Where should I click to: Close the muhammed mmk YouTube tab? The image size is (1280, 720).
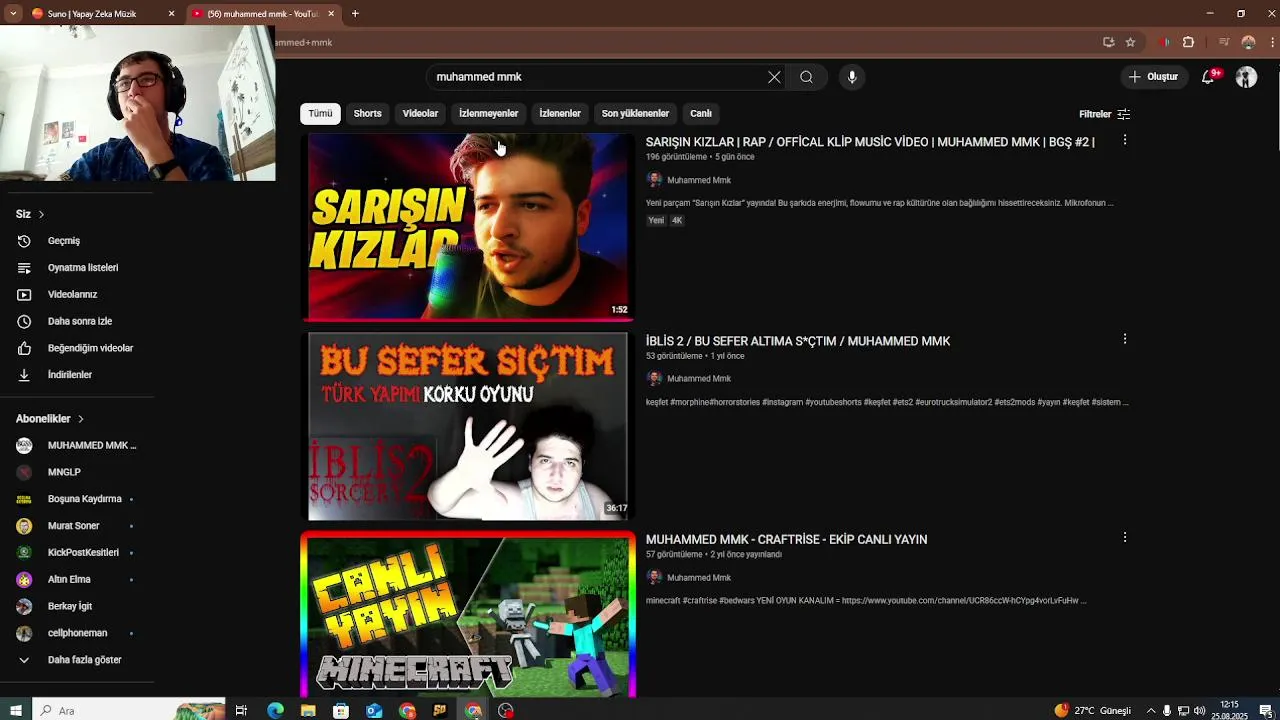coord(331,14)
